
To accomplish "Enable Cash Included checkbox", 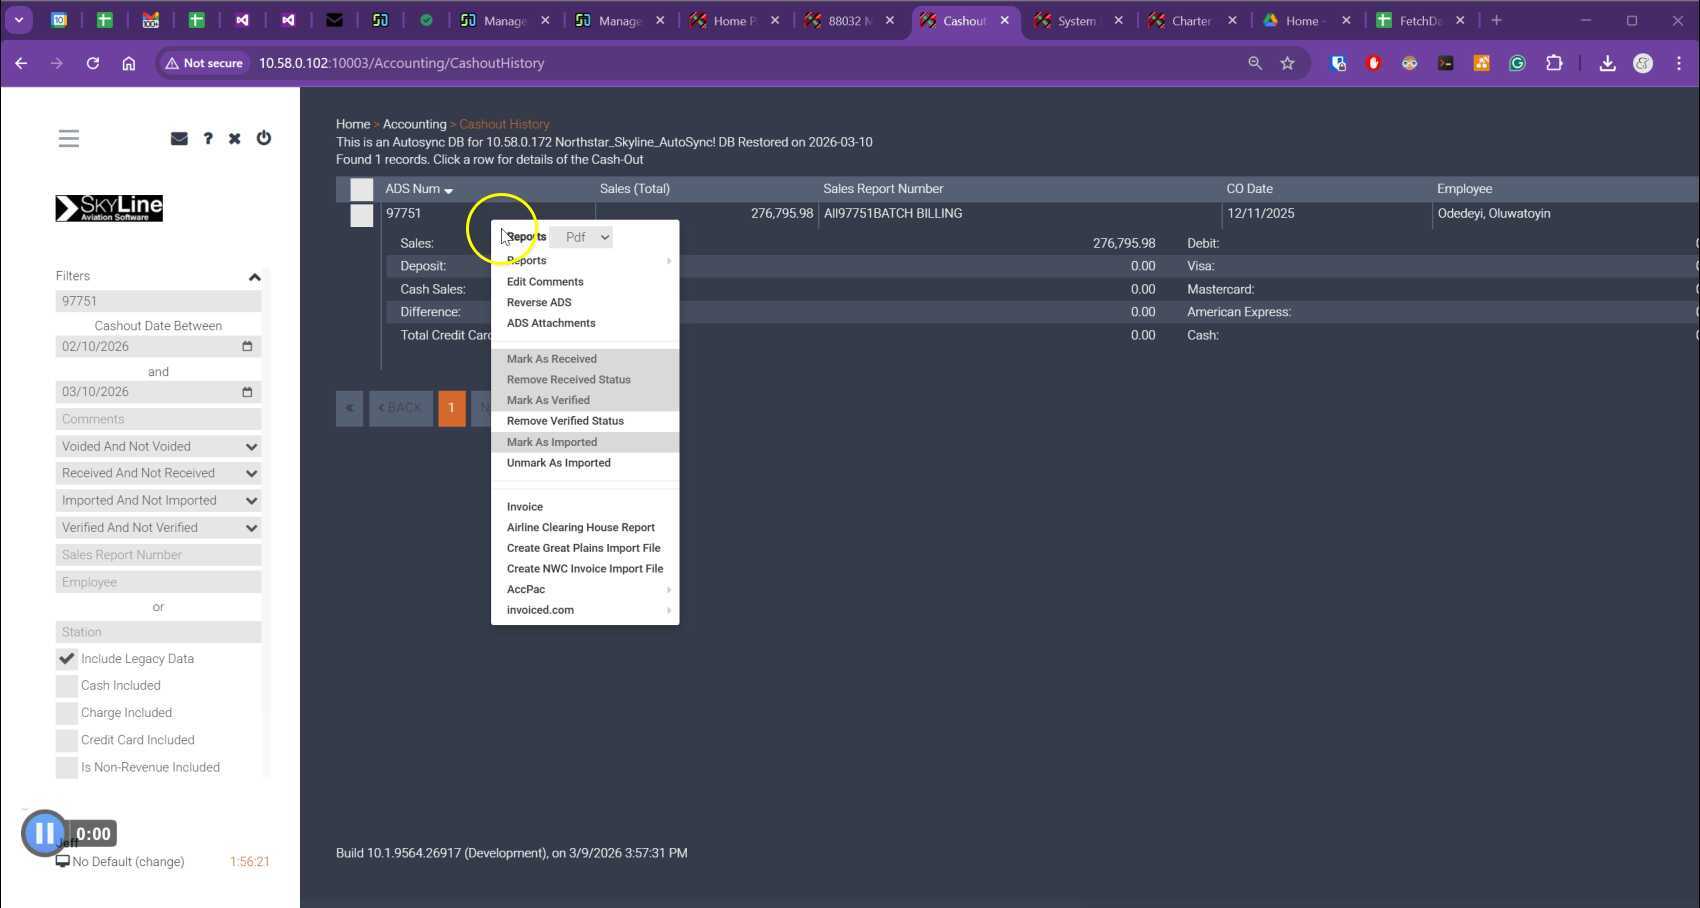I will click(67, 686).
